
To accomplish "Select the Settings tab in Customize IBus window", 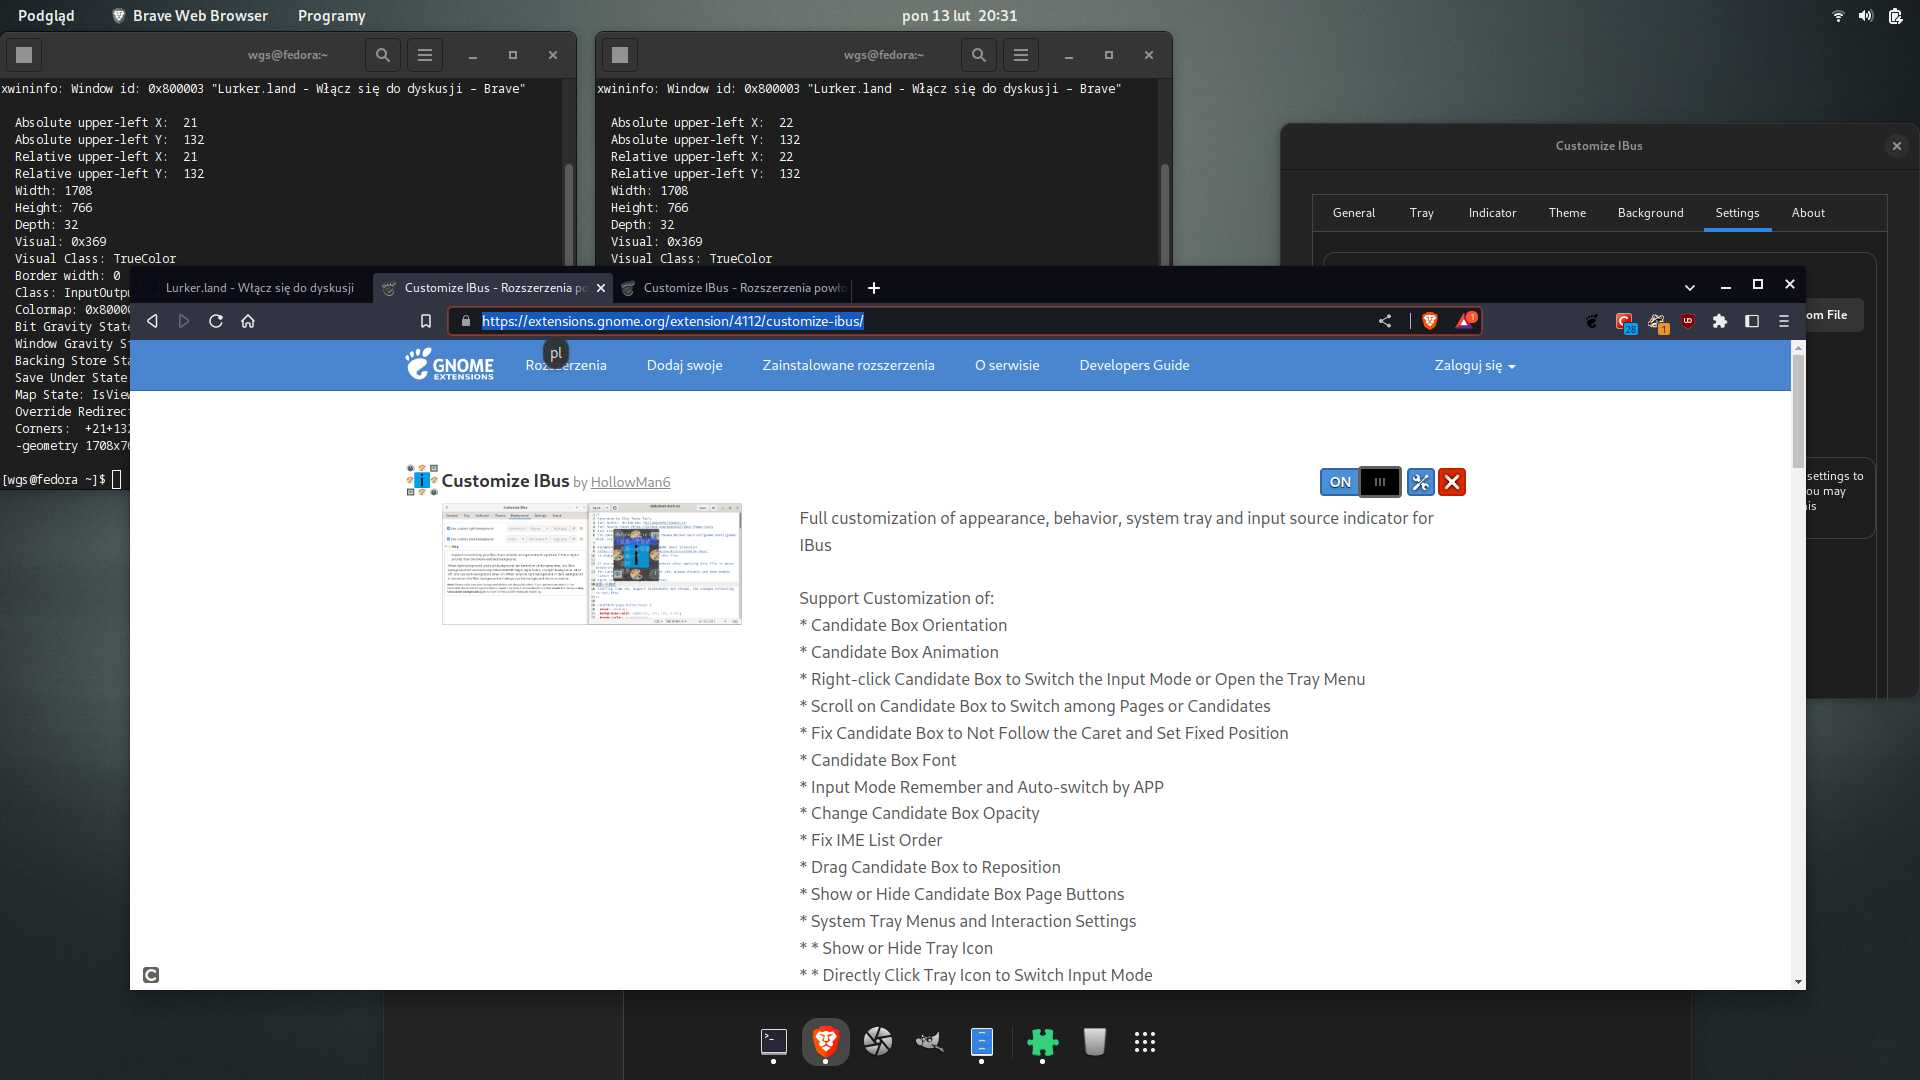I will point(1737,213).
